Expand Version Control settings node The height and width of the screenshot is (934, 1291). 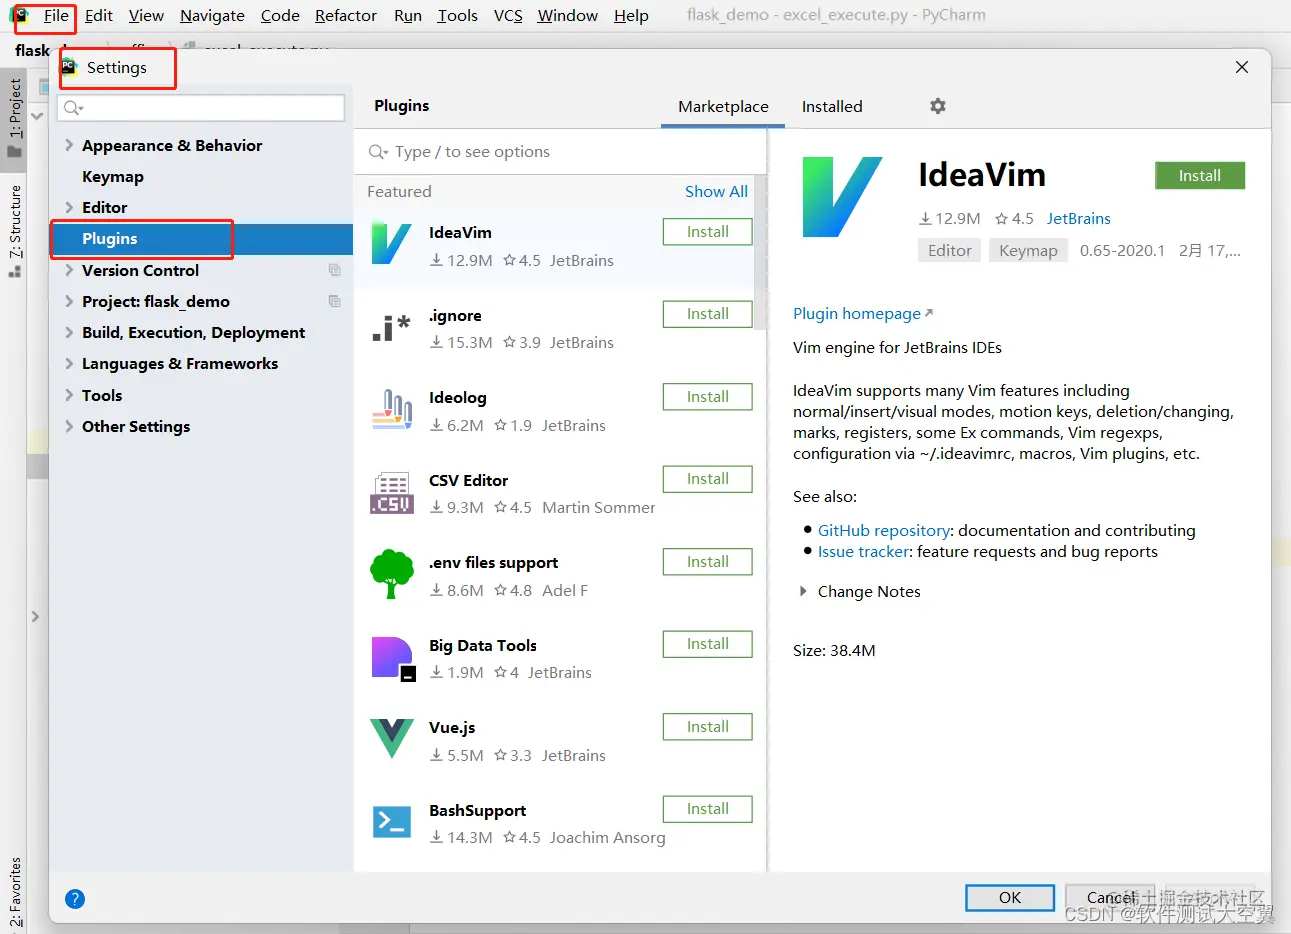(x=69, y=270)
